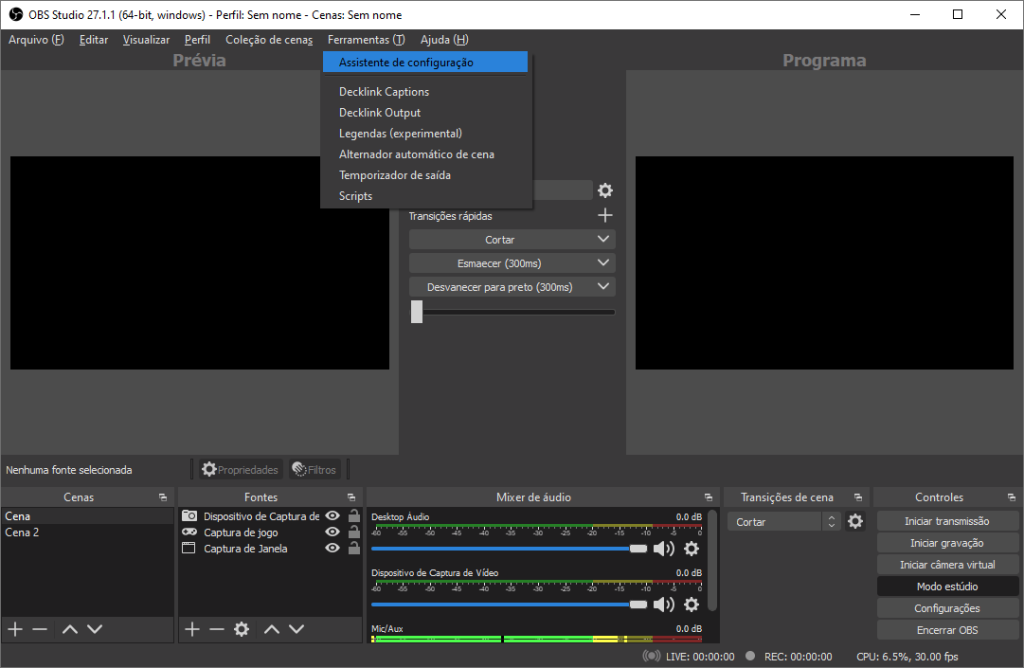This screenshot has width=1024, height=668.
Task: Toggle visibility of Dispositivo de Captura source
Action: tap(331, 515)
